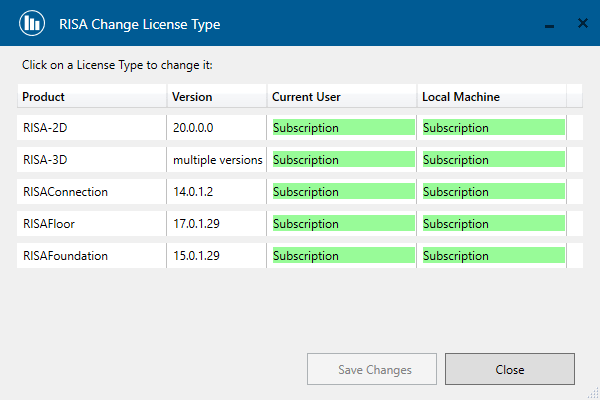Change RISAConnection Current User license type
The image size is (600, 400).
pos(343,192)
